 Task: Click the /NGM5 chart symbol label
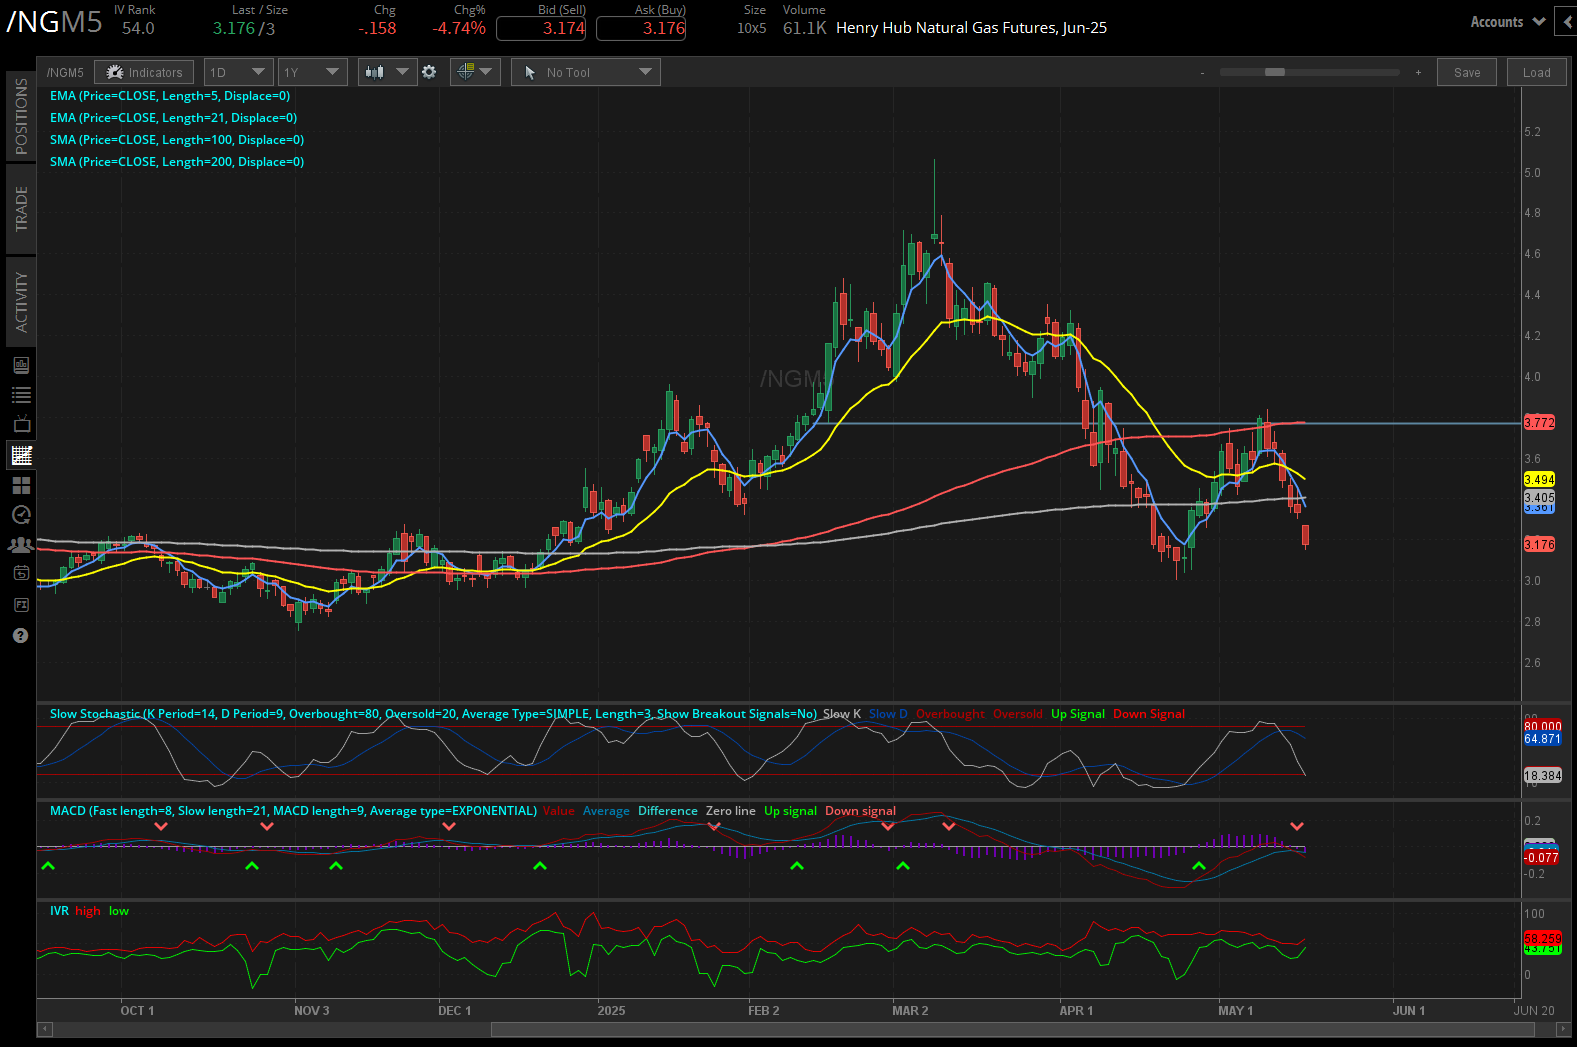coord(65,72)
